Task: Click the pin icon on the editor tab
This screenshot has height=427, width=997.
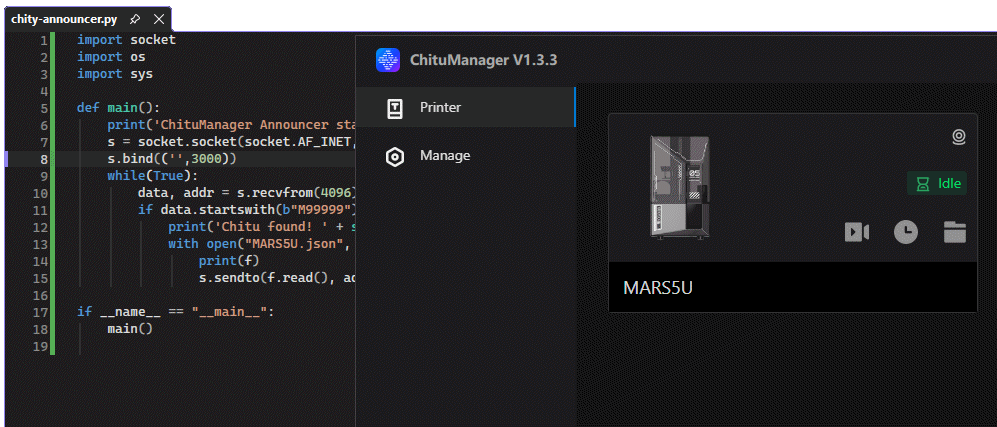Action: [x=135, y=19]
